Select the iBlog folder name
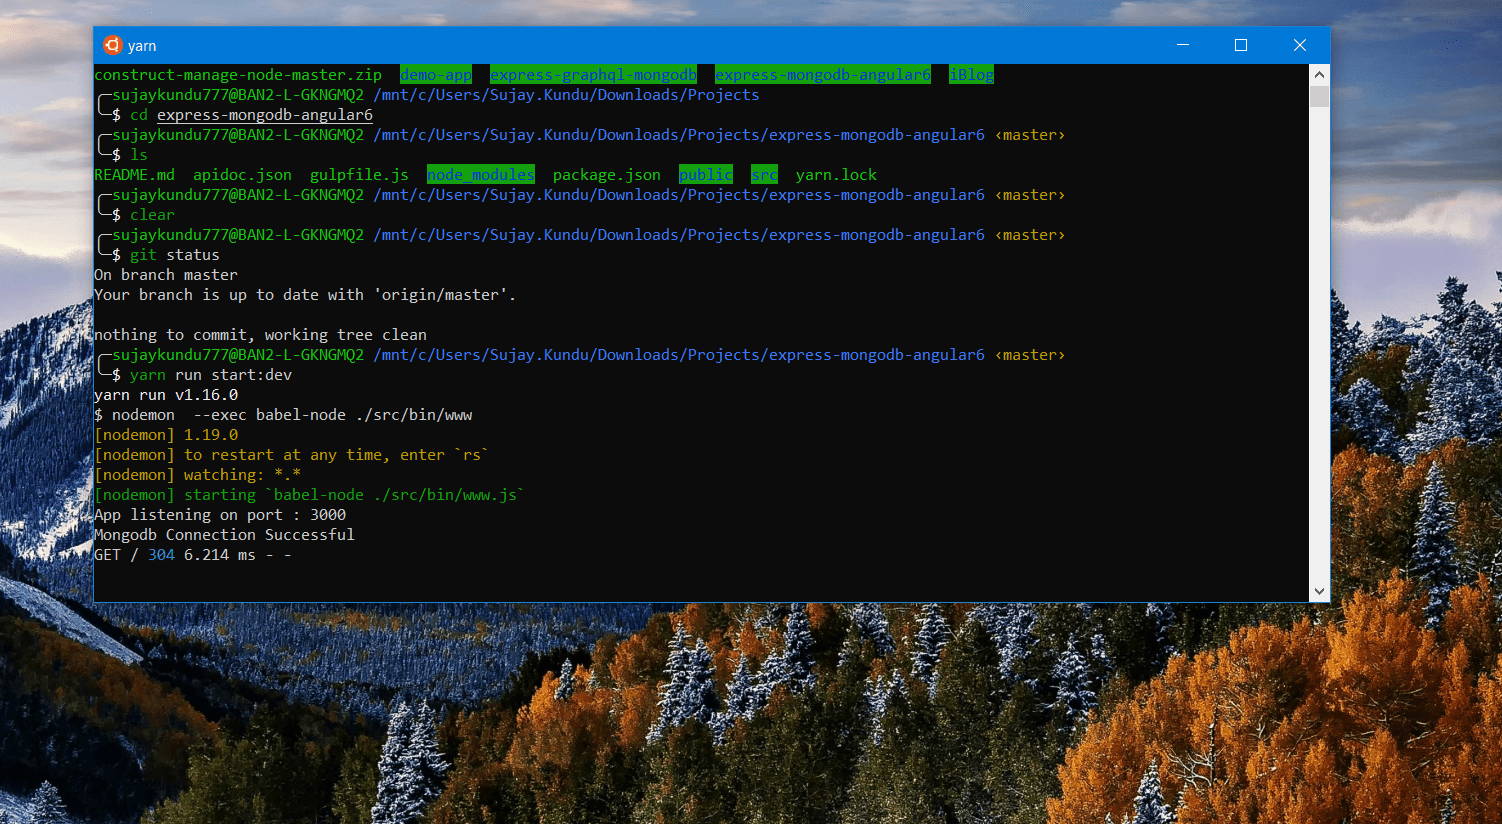 [x=971, y=74]
